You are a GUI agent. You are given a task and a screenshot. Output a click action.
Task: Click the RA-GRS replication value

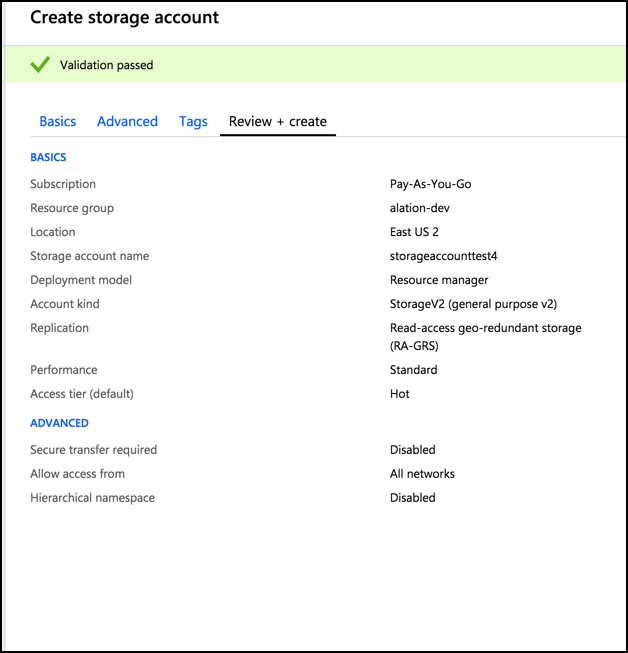[486, 336]
